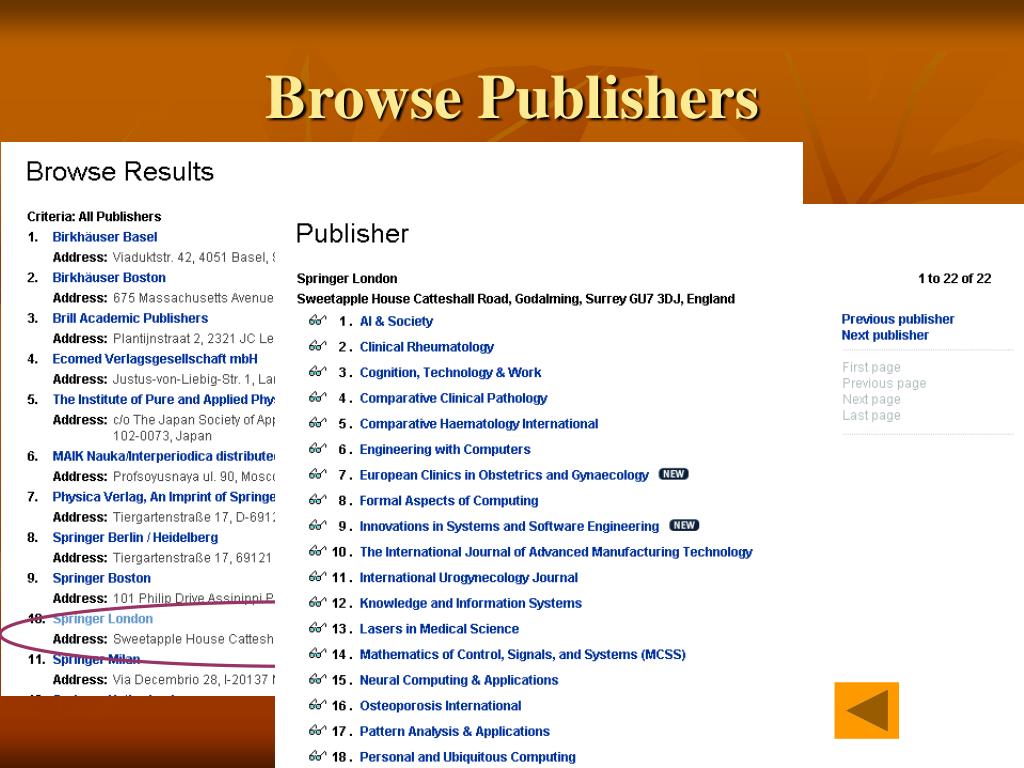Select Springer Boston publisher
This screenshot has width=1024, height=768.
pos(101,578)
